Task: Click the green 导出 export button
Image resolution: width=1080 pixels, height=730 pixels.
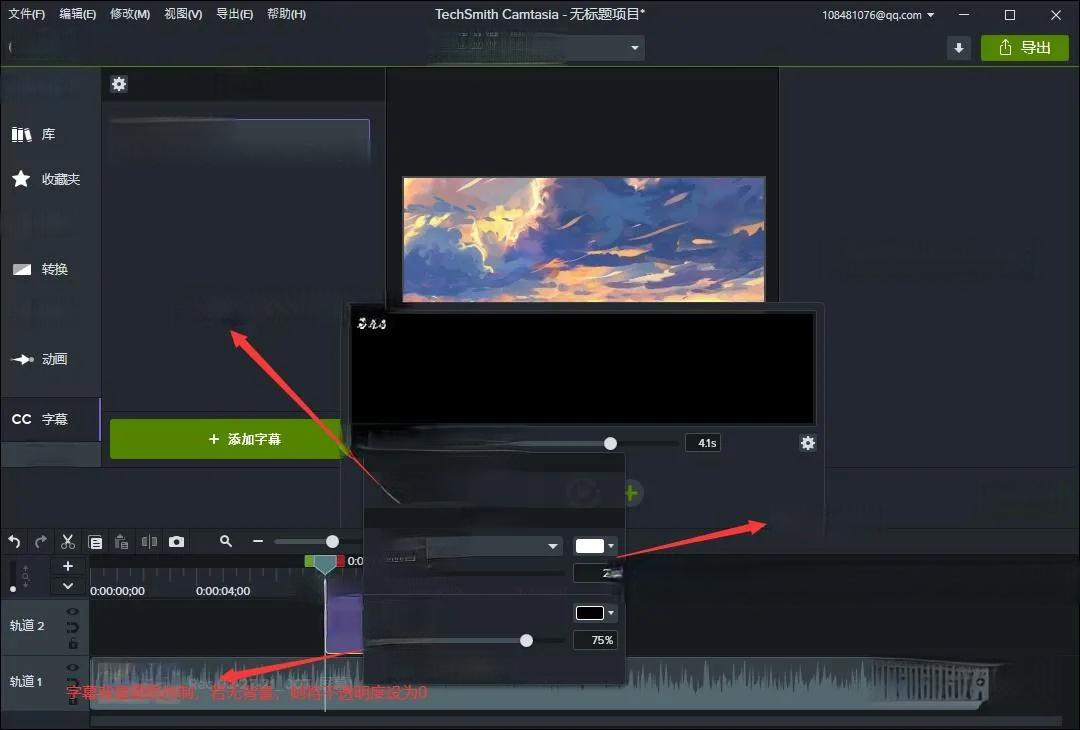Action: [x=1025, y=48]
